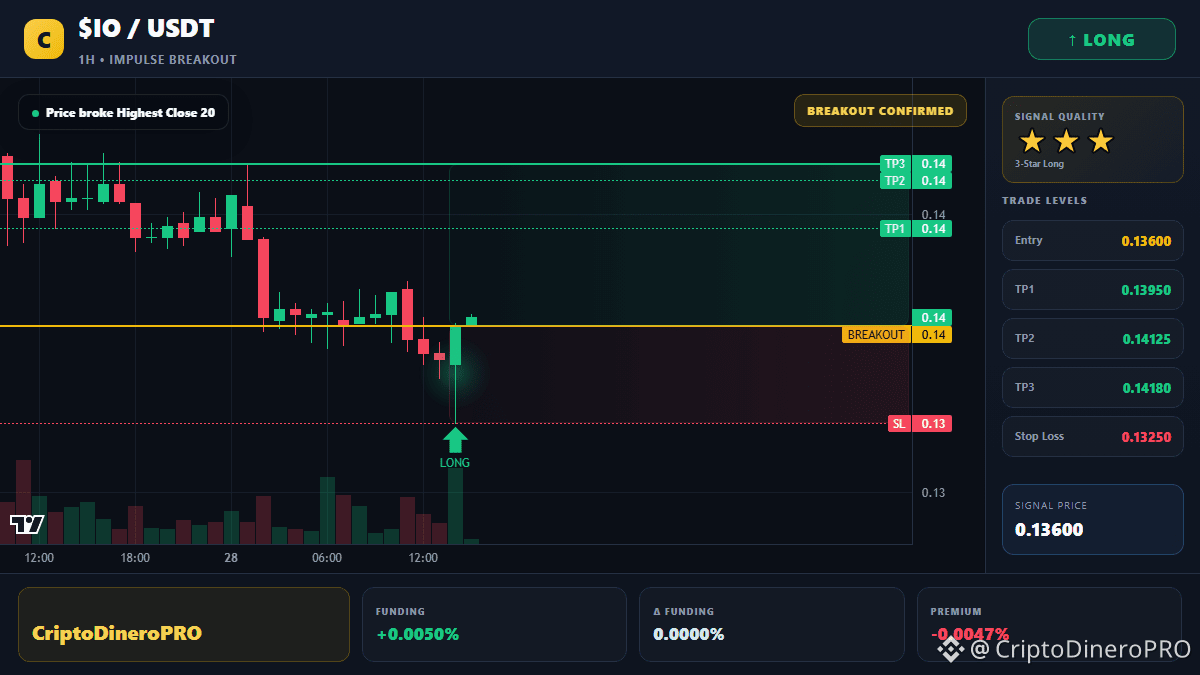This screenshot has height=675, width=1200.
Task: Click the first star in Signal Quality
Action: [1031, 141]
